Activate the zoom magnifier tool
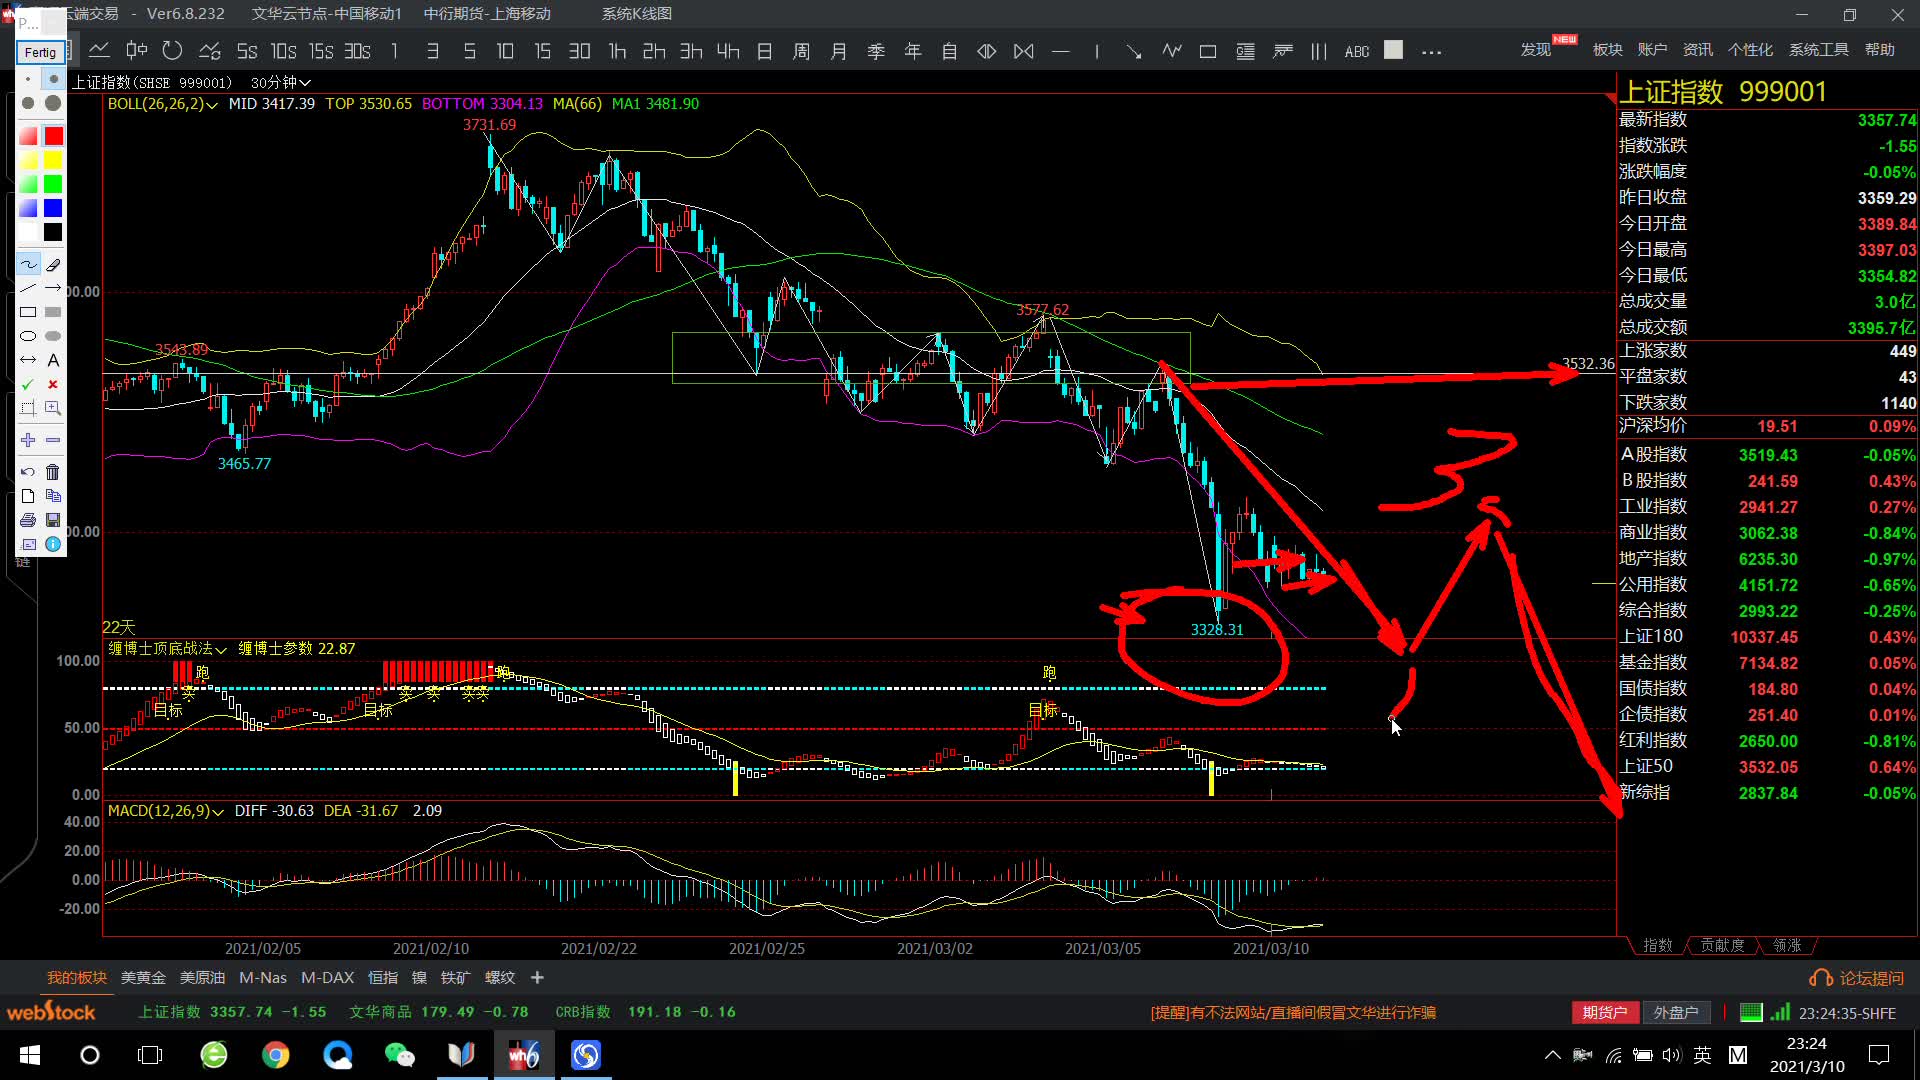 (x=53, y=408)
